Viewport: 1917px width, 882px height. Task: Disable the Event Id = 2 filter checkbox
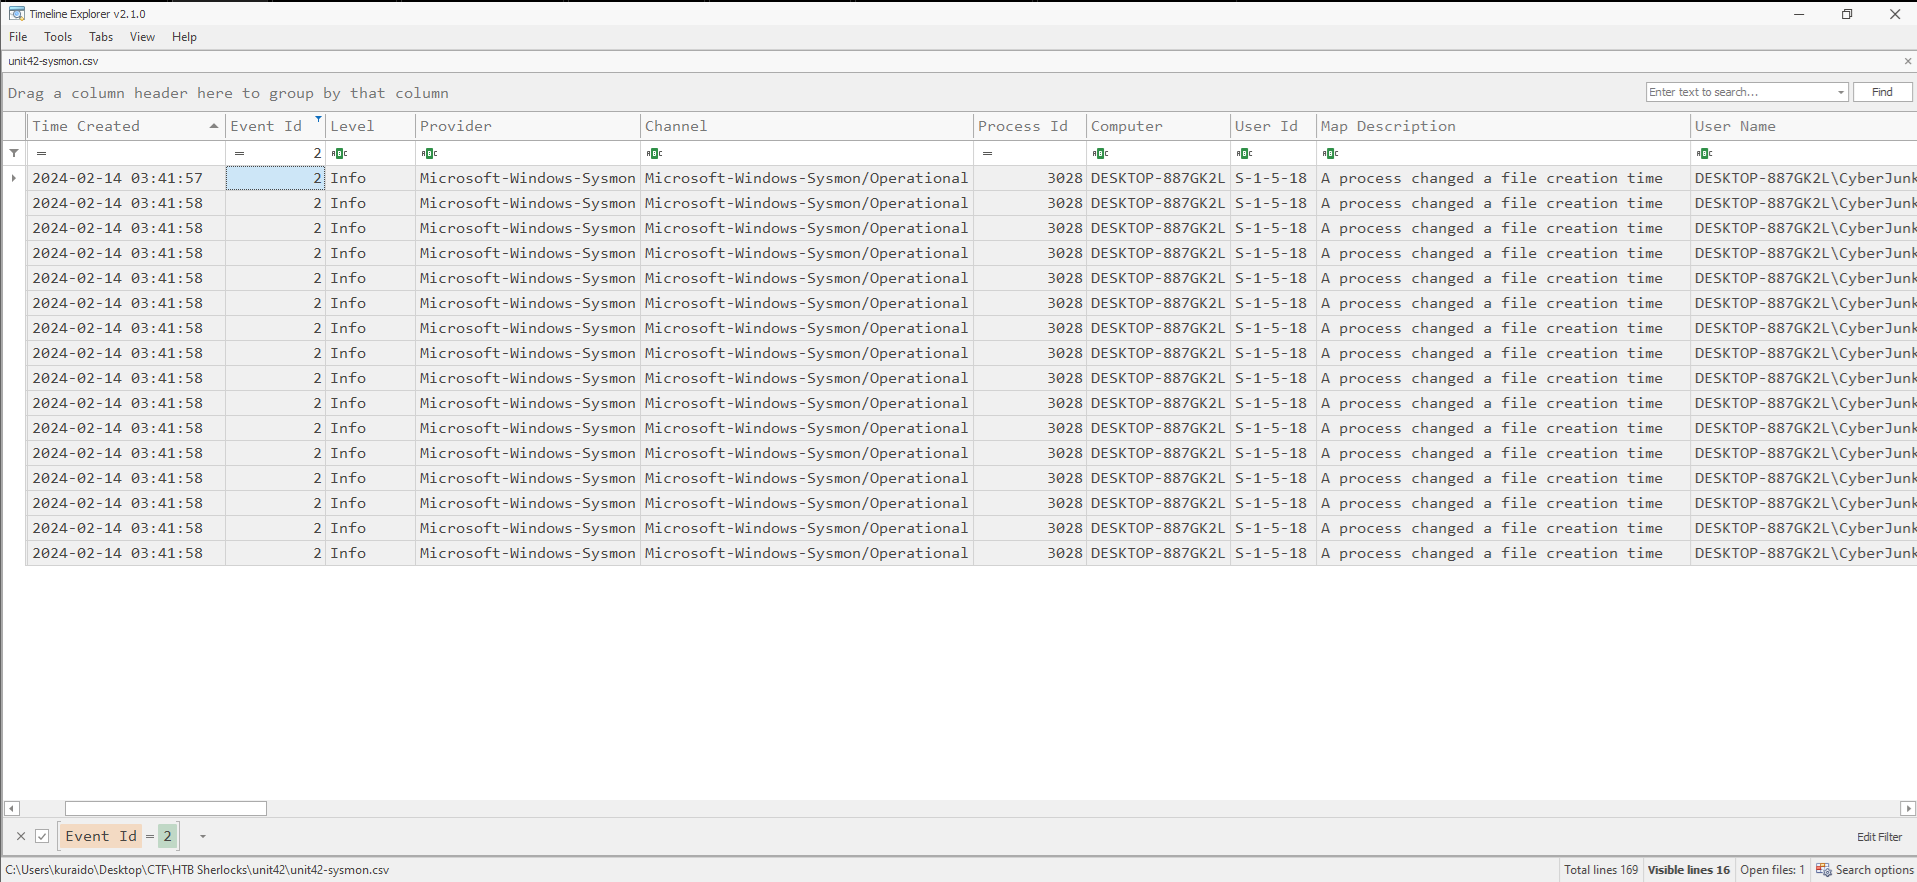point(42,836)
